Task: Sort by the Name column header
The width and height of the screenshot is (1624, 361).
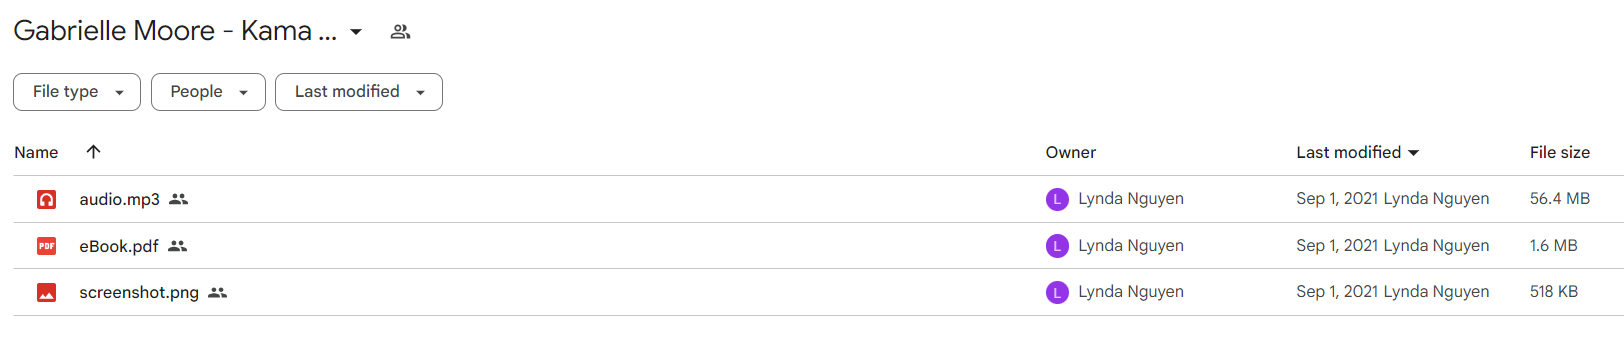Action: pyautogui.click(x=36, y=152)
